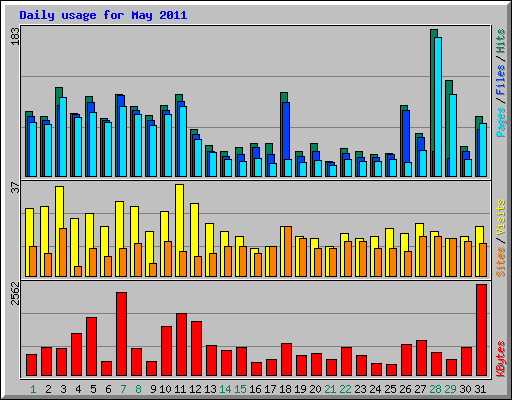Viewport: 512px width, 400px height.
Task: Click day label 25 on the x-axis
Action: point(390,389)
